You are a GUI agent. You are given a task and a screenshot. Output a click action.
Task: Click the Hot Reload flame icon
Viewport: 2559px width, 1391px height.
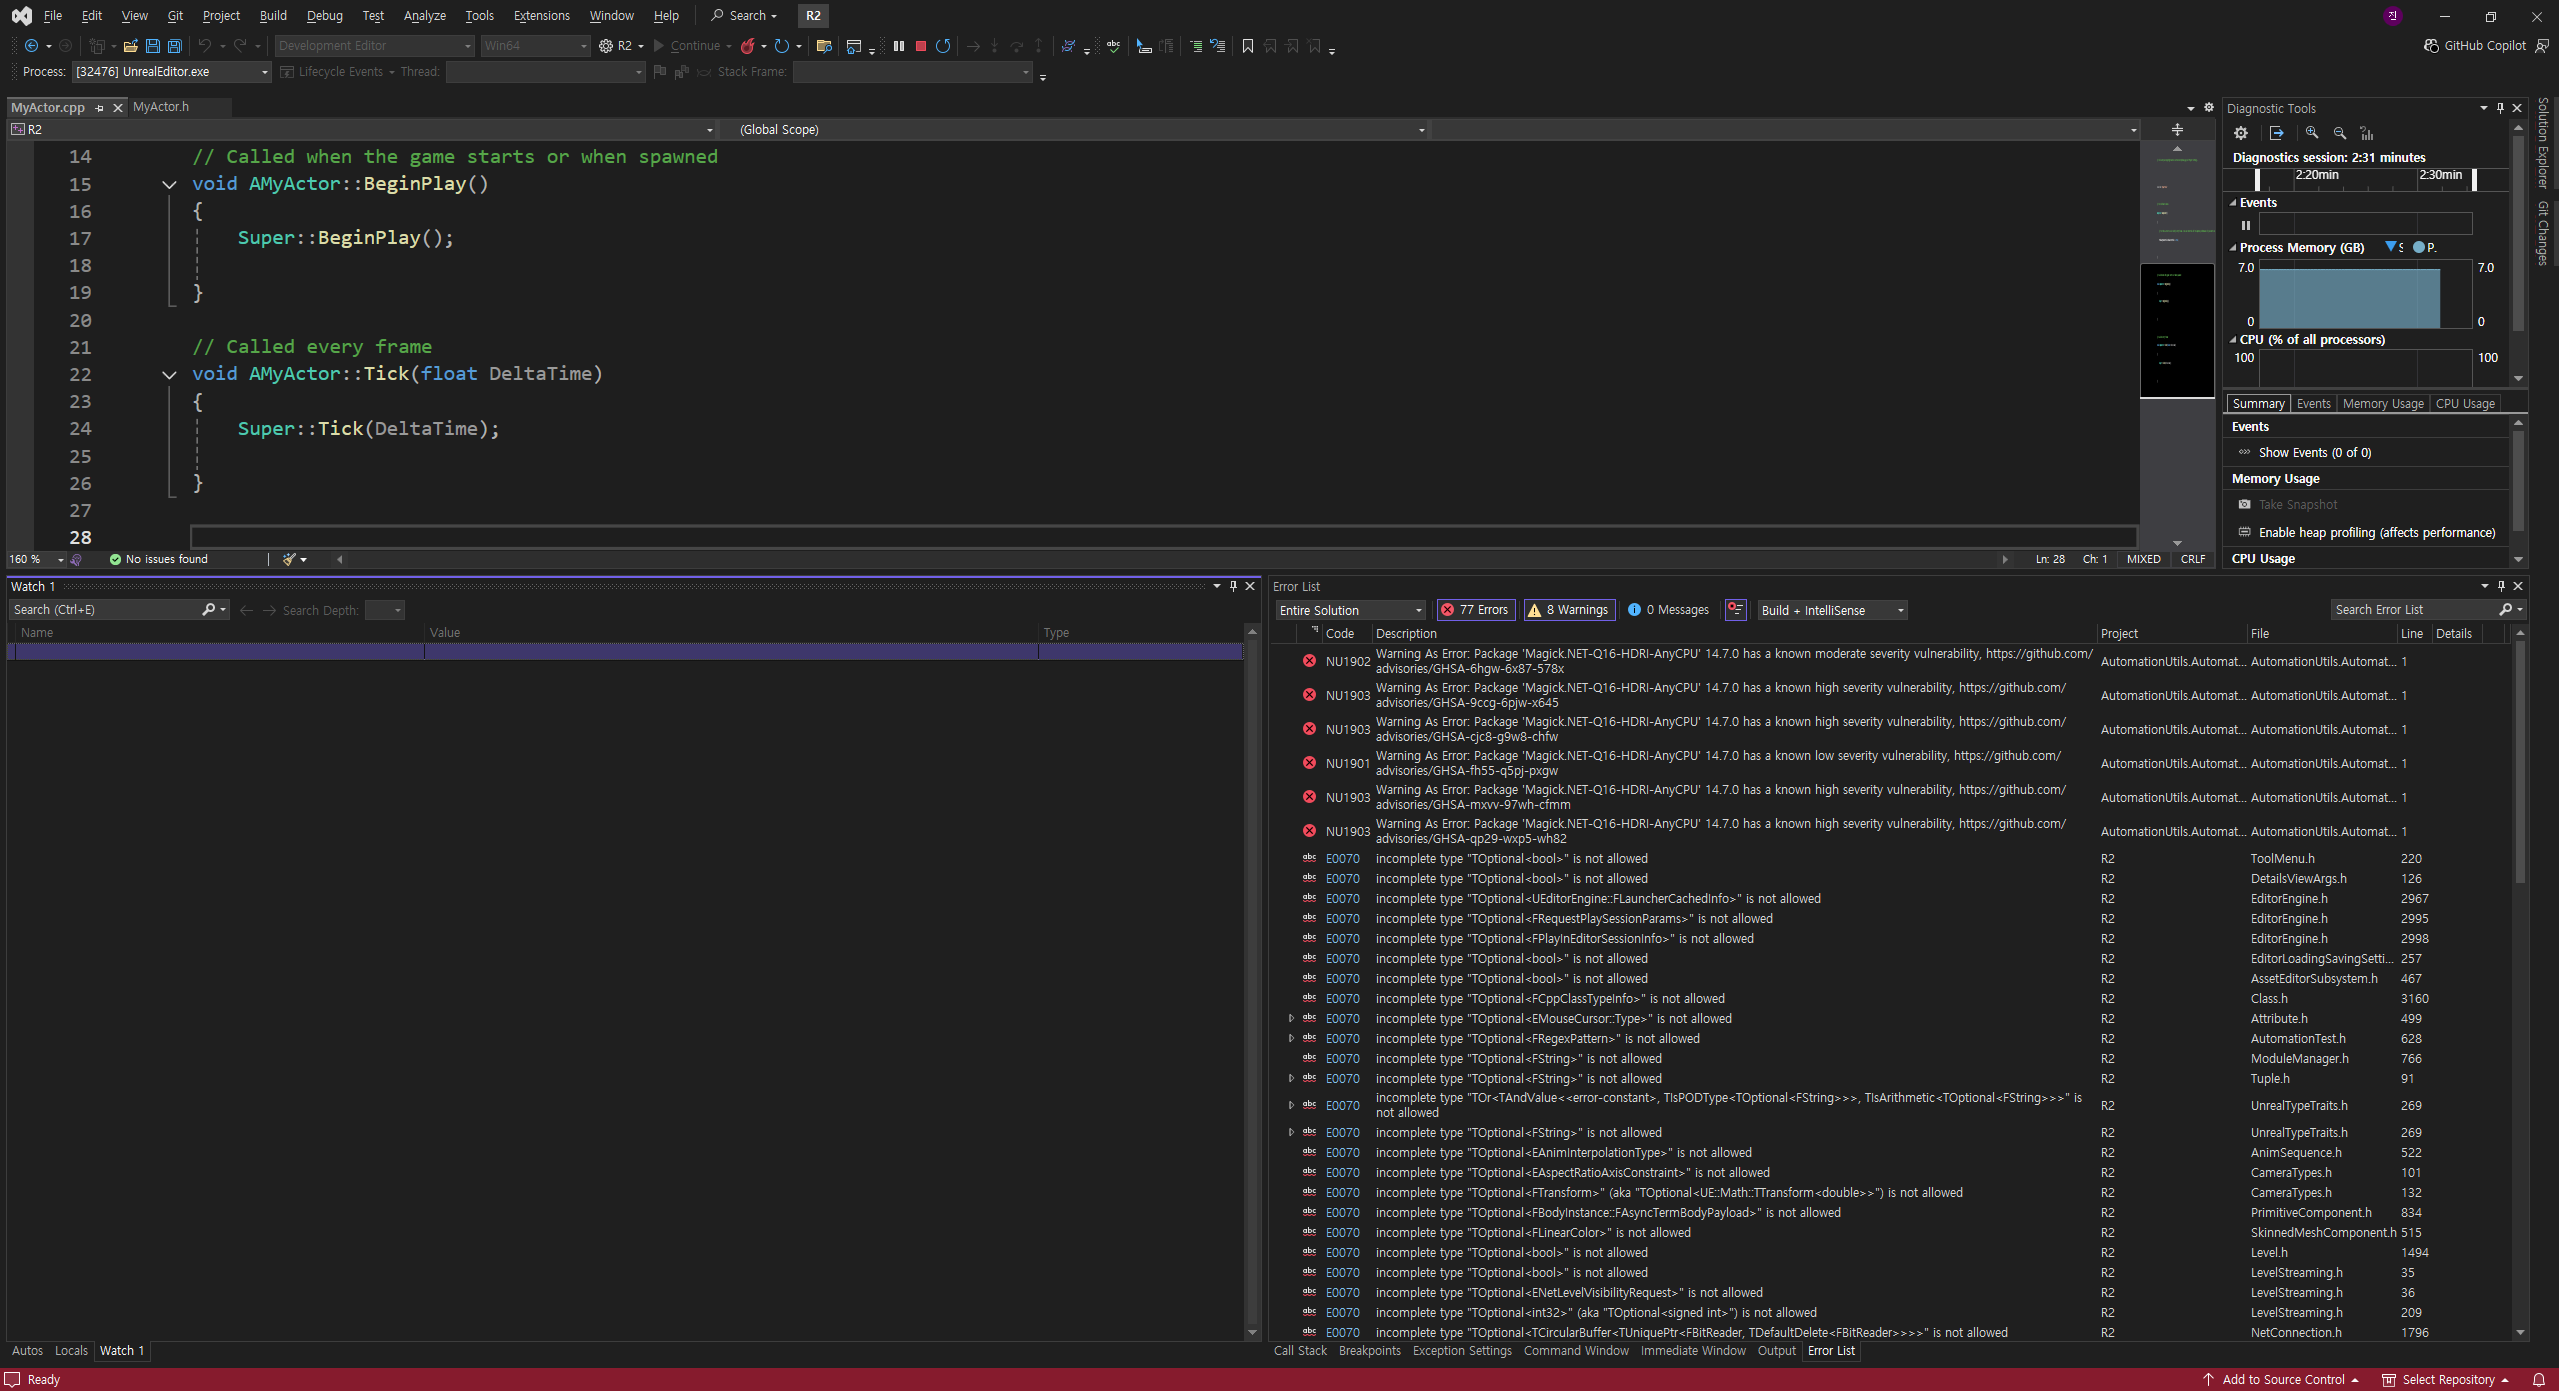pos(748,46)
